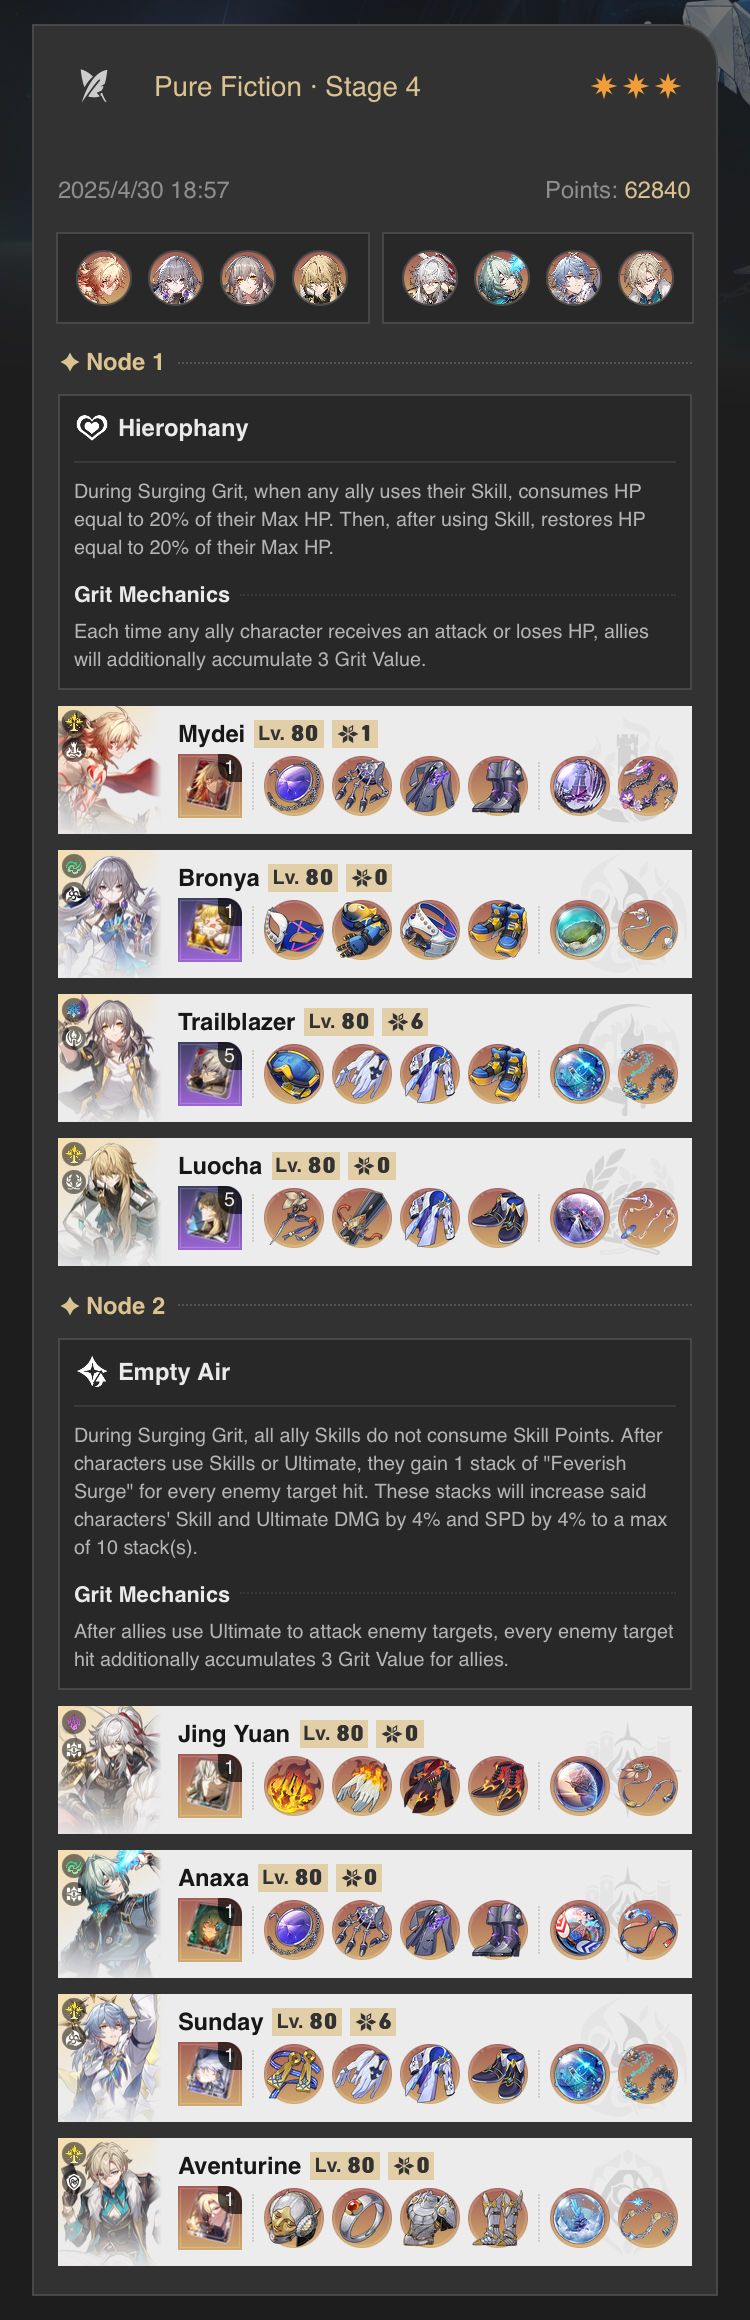The image size is (750, 2320).
Task: Click the Node 2 heading
Action: point(113,1306)
